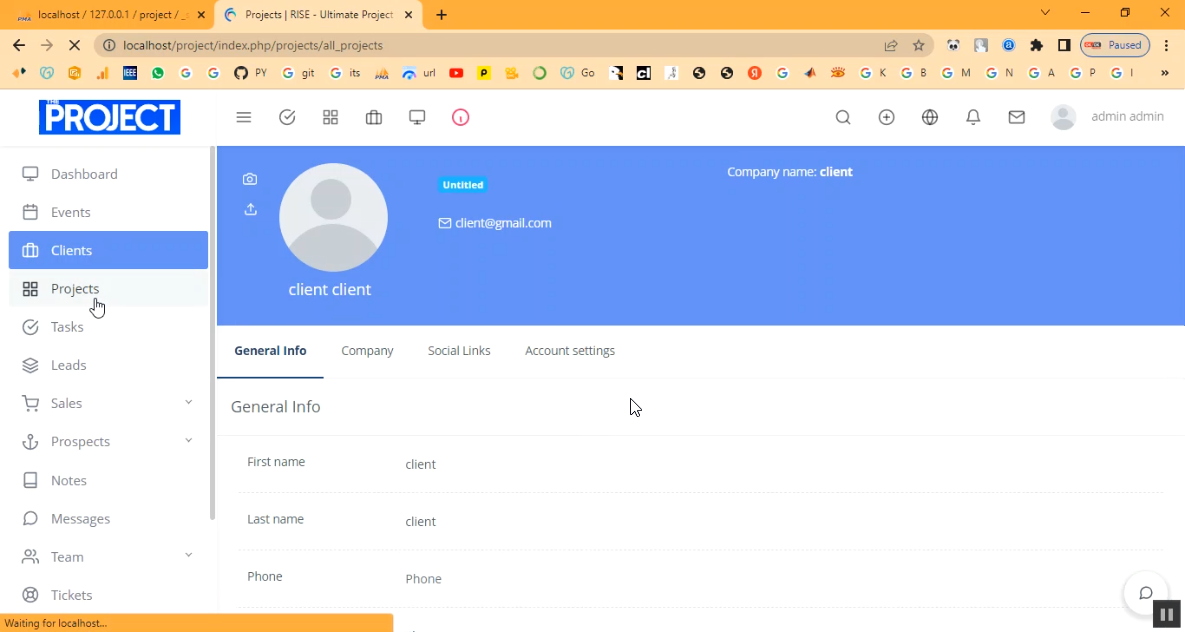Viewport: 1185px width, 632px height.
Task: Open Tasks in the sidebar
Action: (x=108, y=327)
